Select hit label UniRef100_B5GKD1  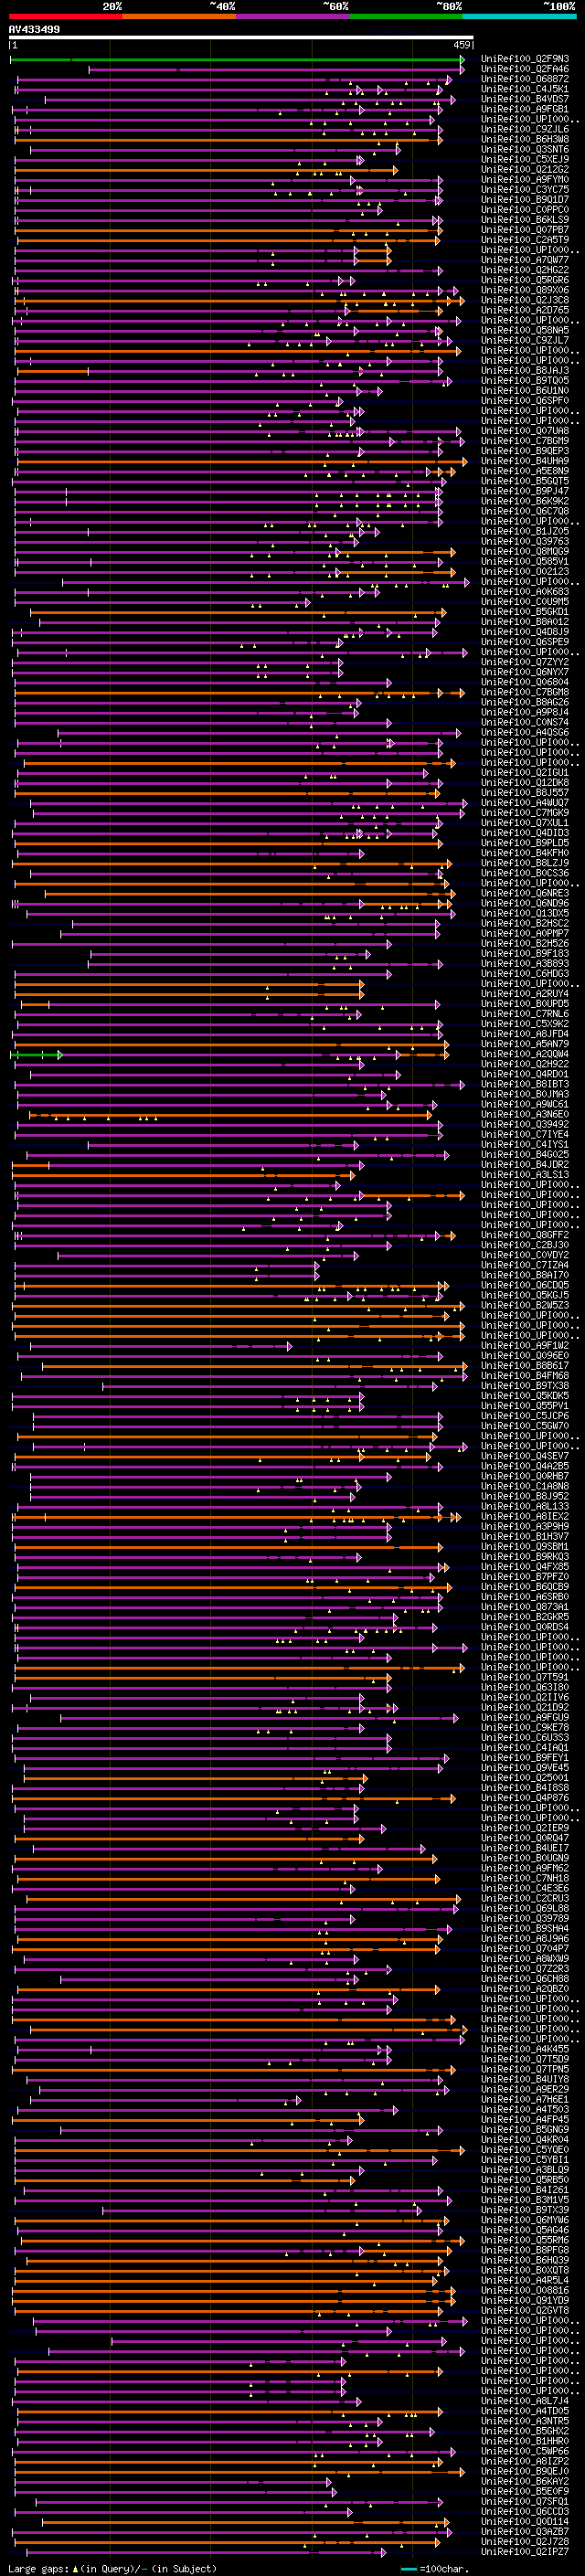click(525, 612)
